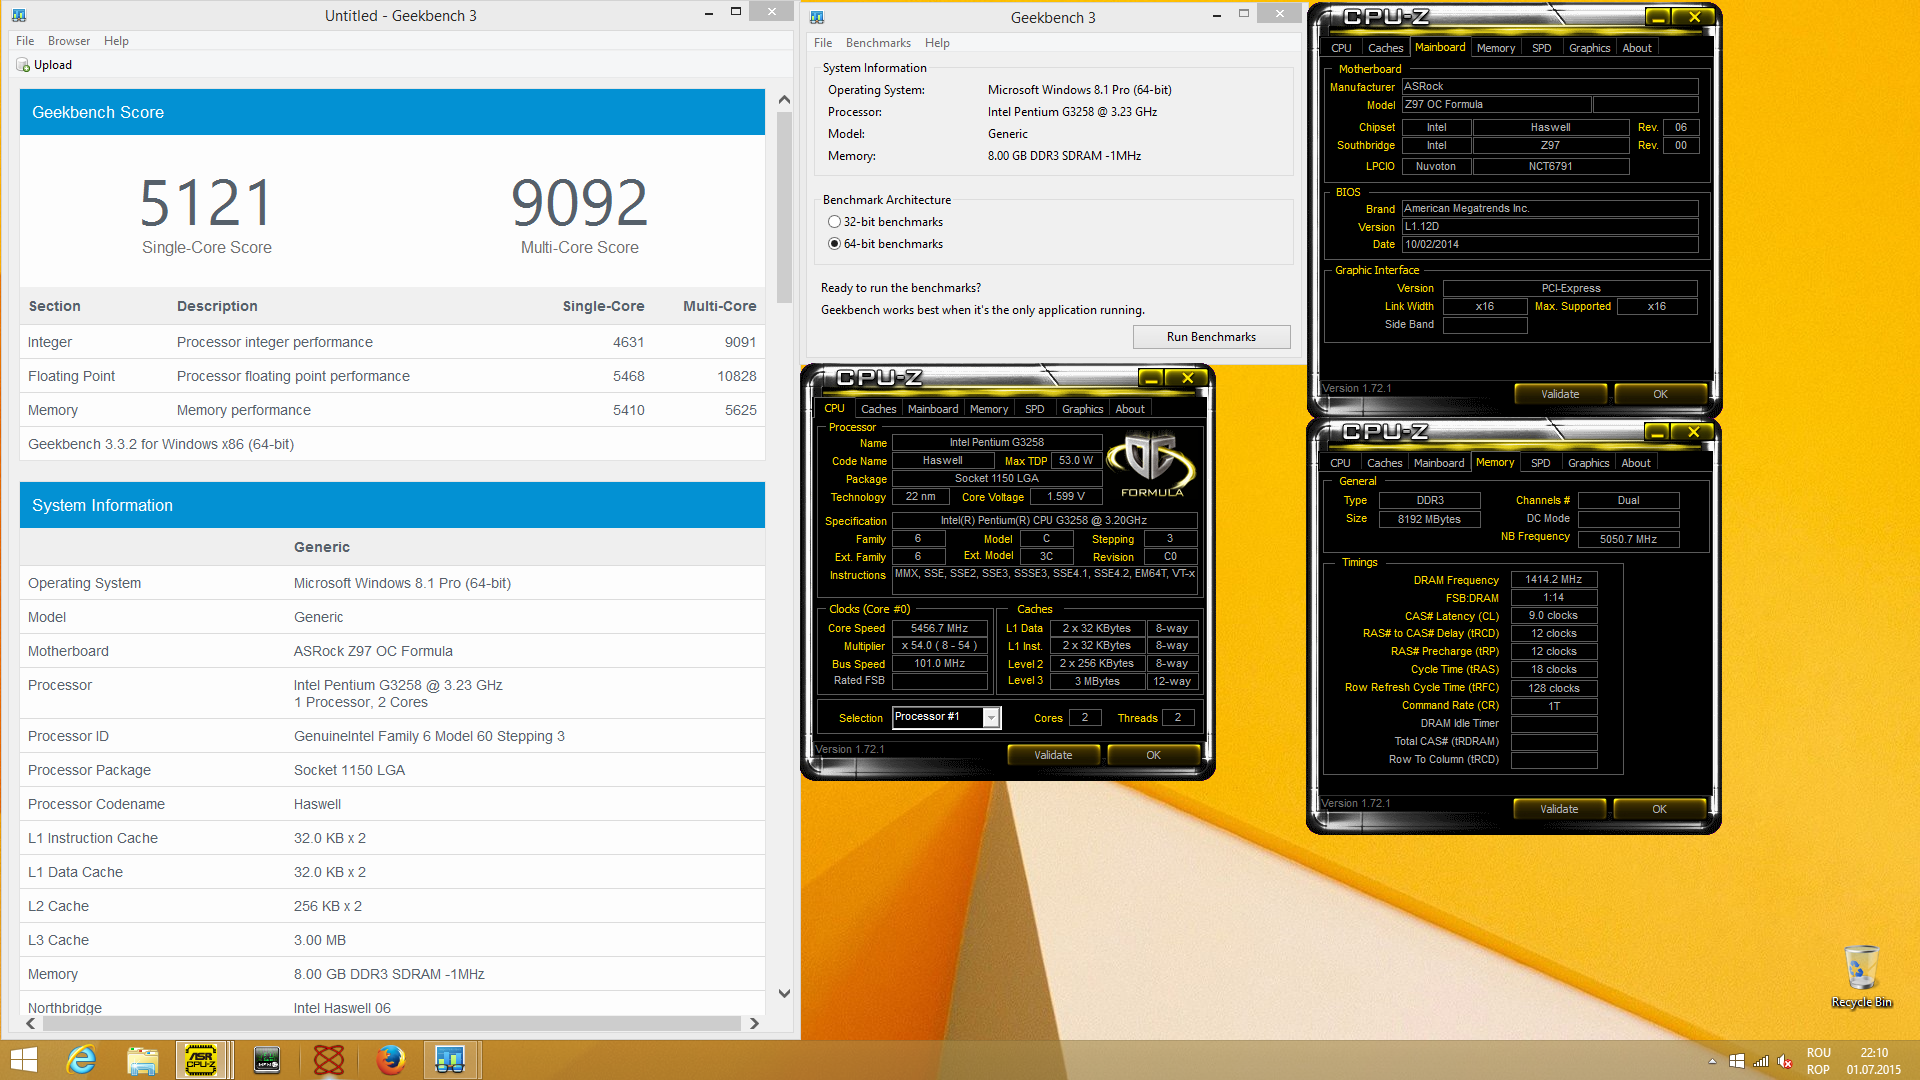This screenshot has width=1920, height=1080.
Task: Click scroll right arrow in Geekbench results
Action: (x=755, y=1023)
